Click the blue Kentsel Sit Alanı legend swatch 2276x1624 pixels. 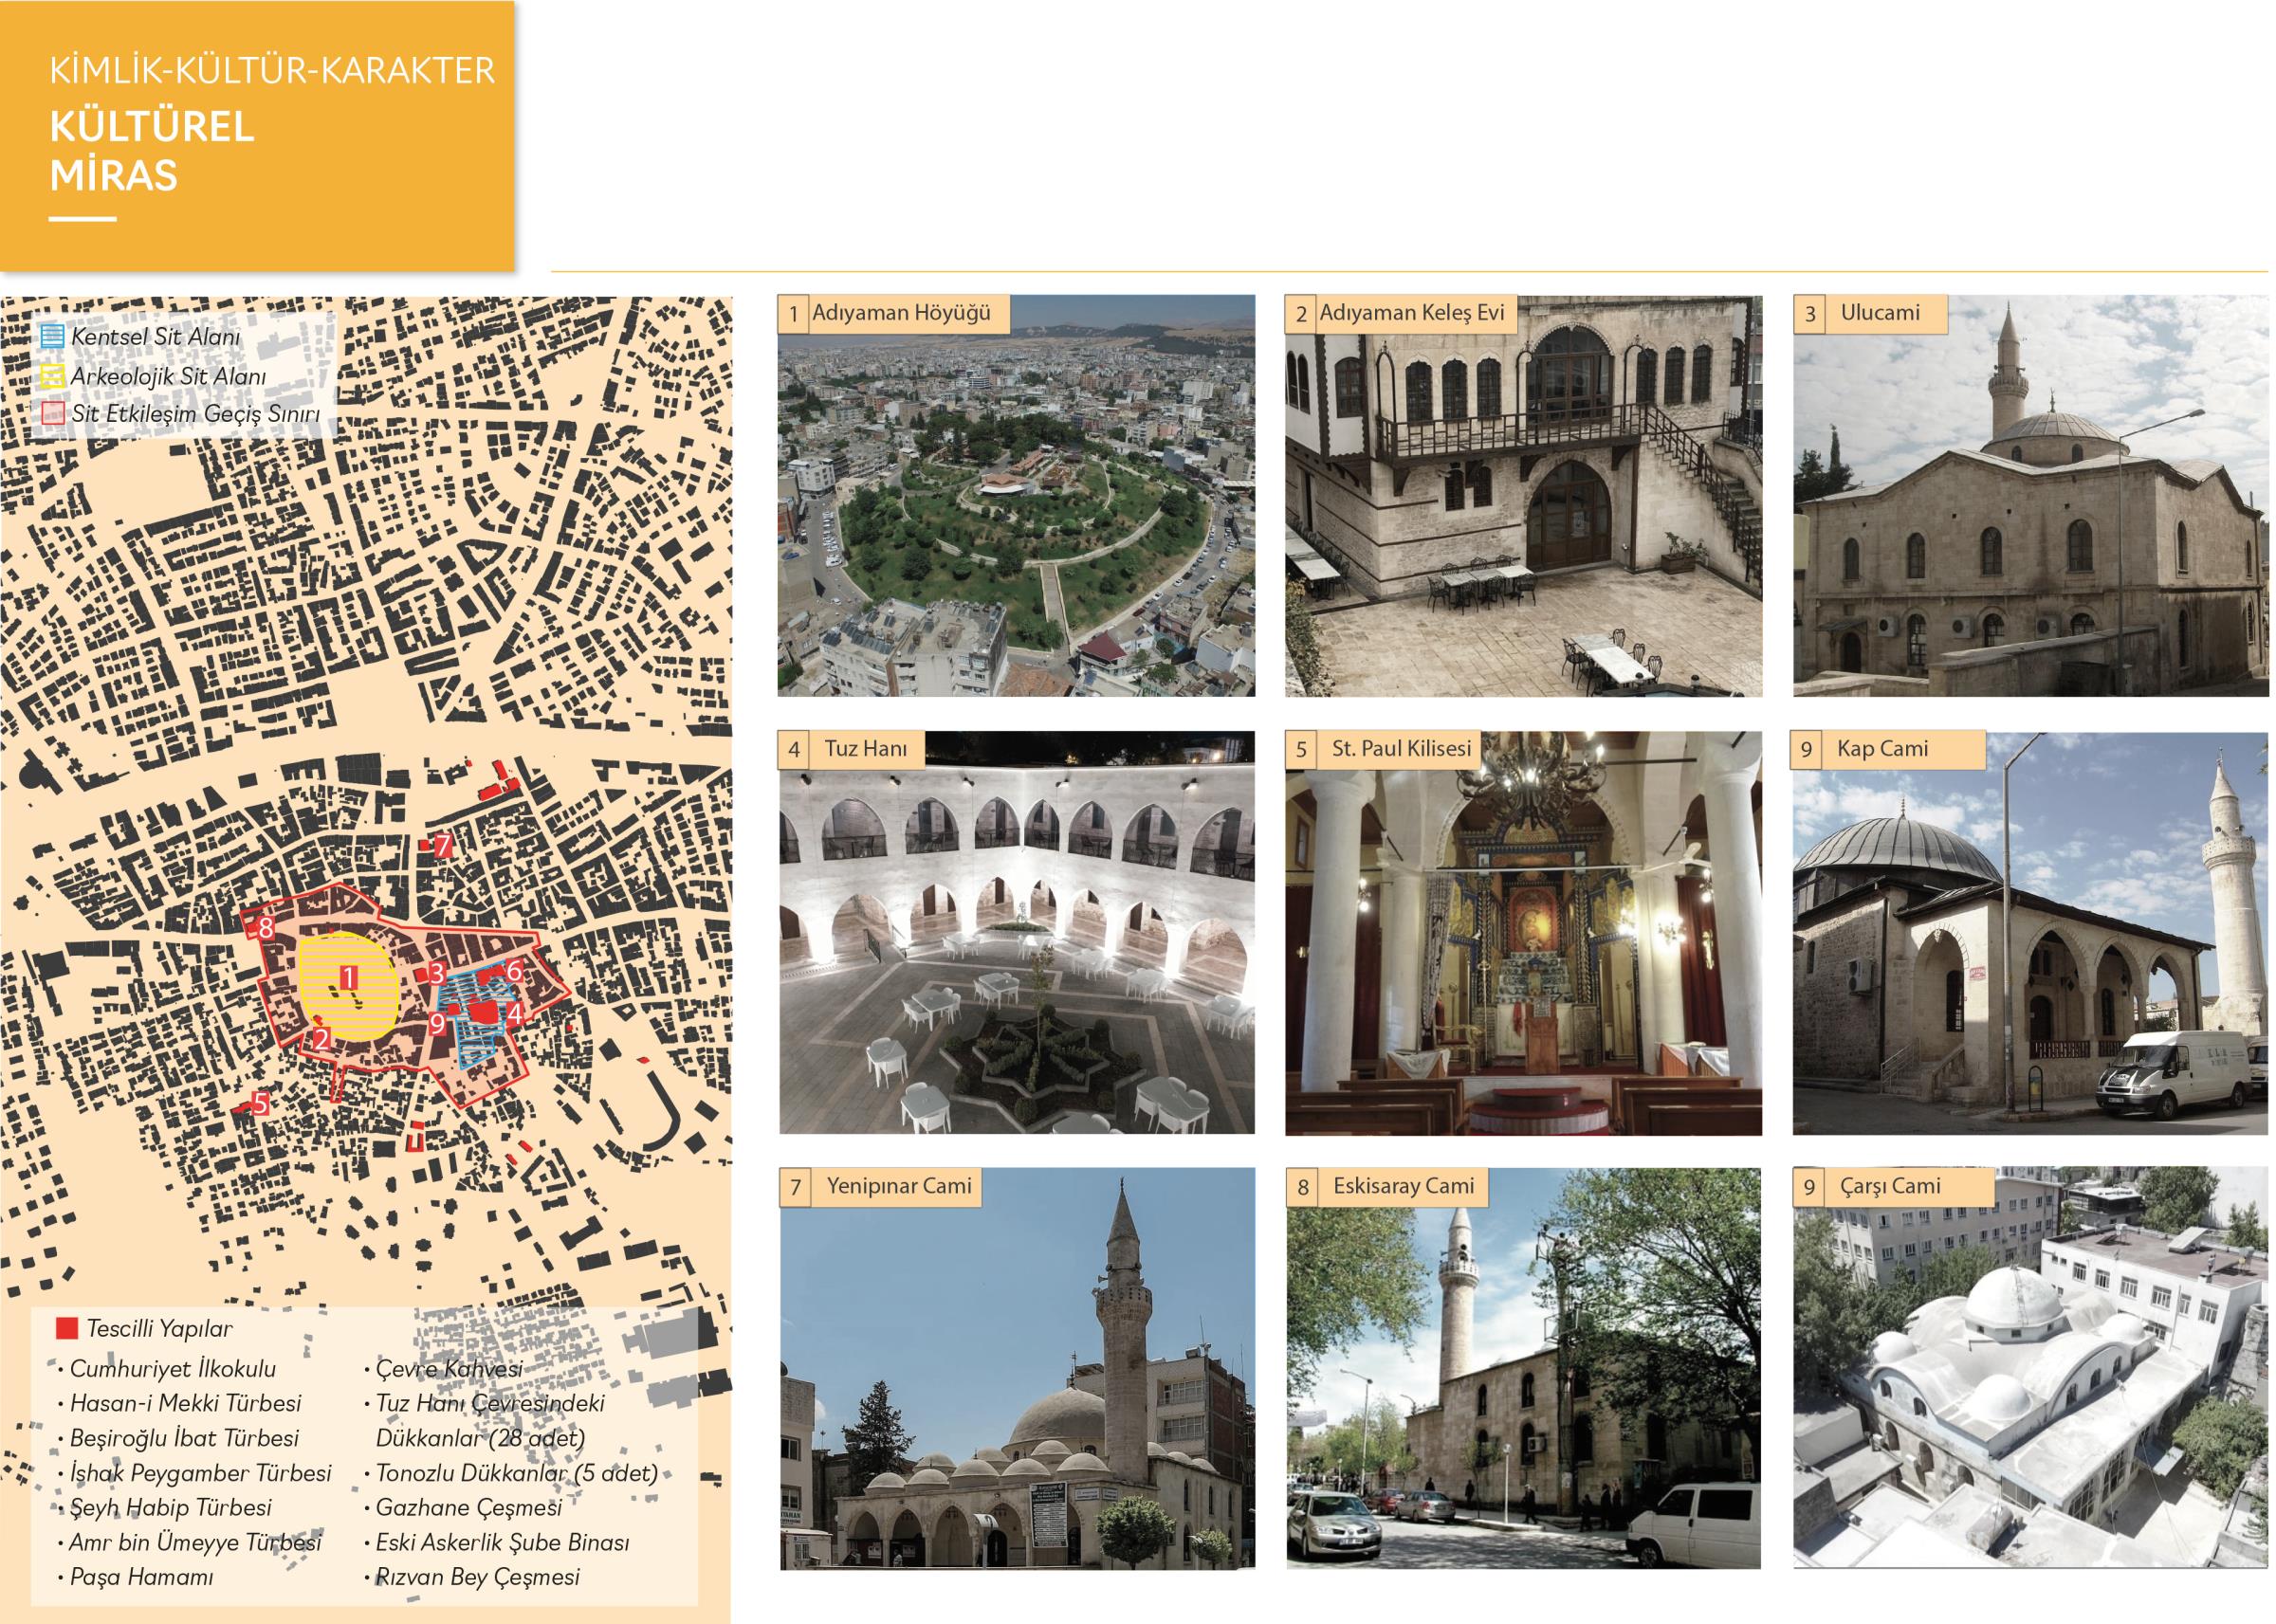click(53, 336)
